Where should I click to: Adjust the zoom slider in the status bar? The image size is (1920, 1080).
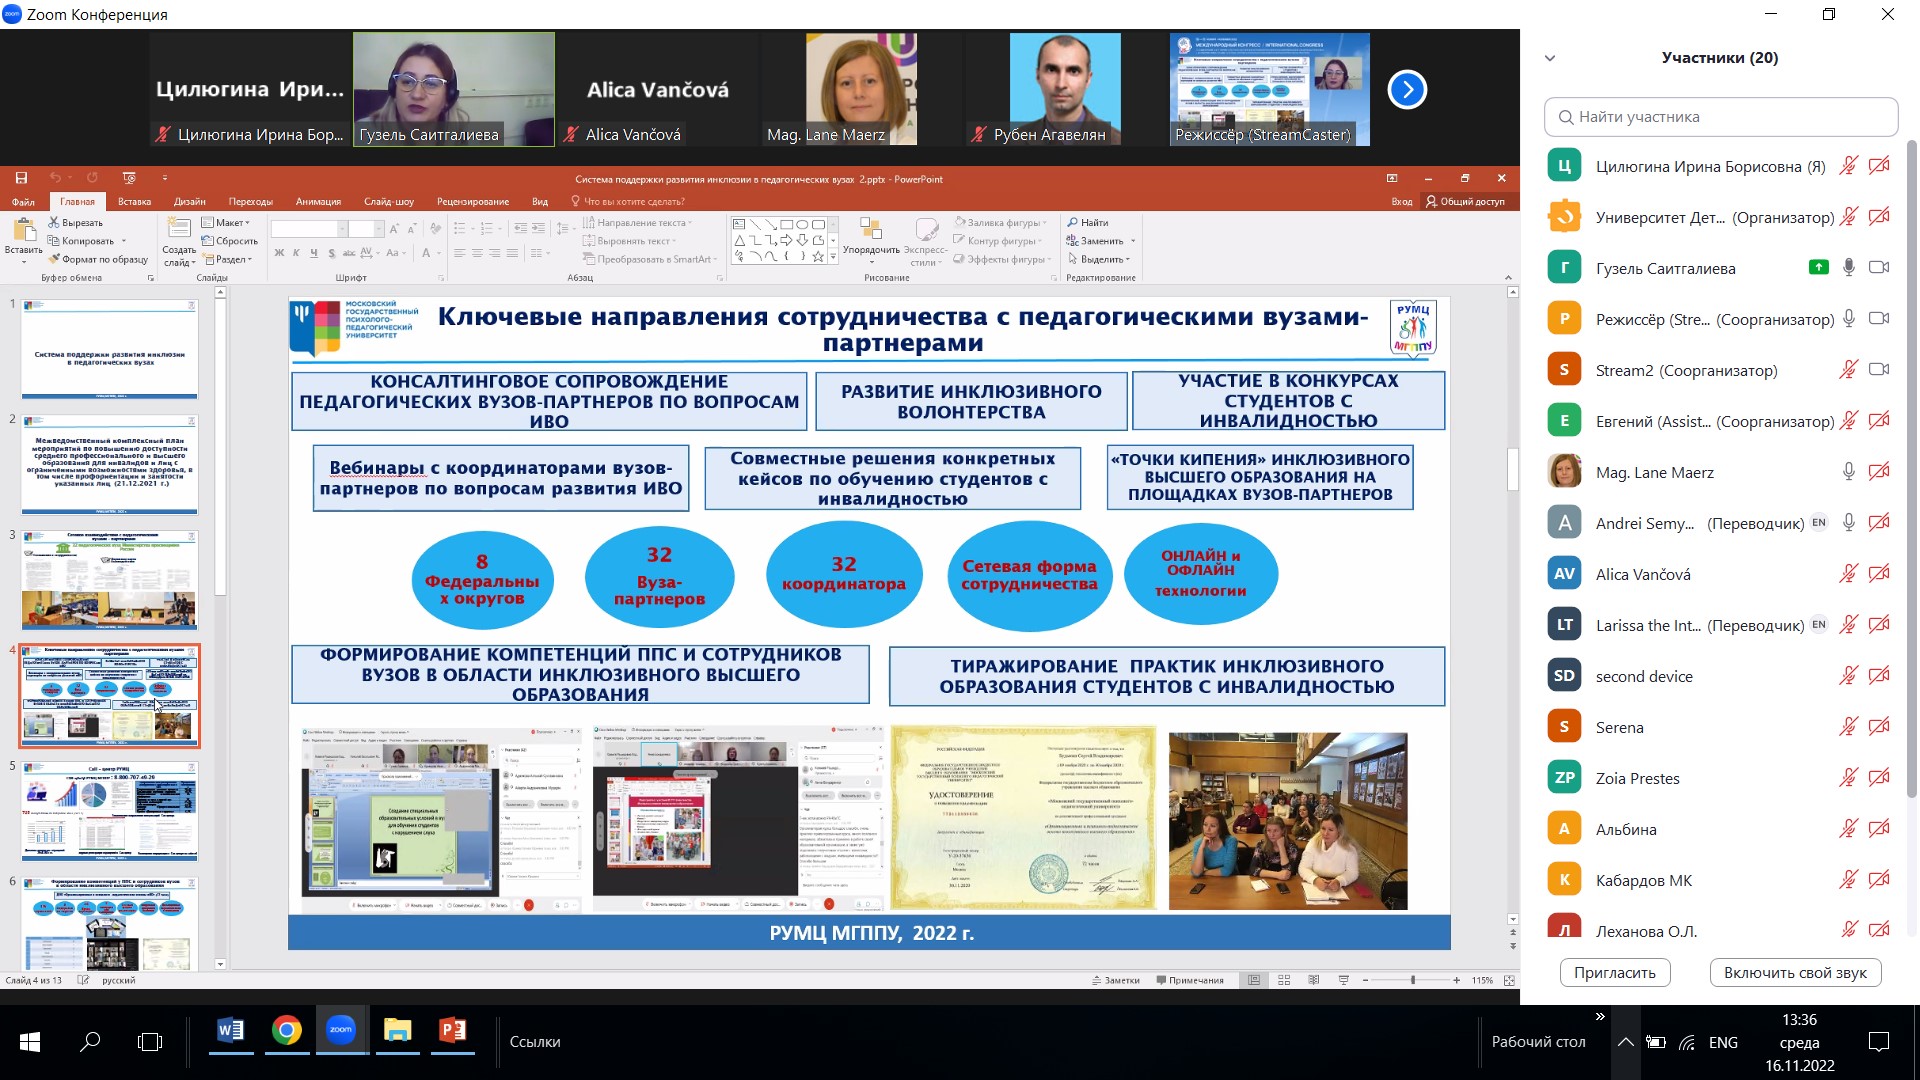[1412, 980]
